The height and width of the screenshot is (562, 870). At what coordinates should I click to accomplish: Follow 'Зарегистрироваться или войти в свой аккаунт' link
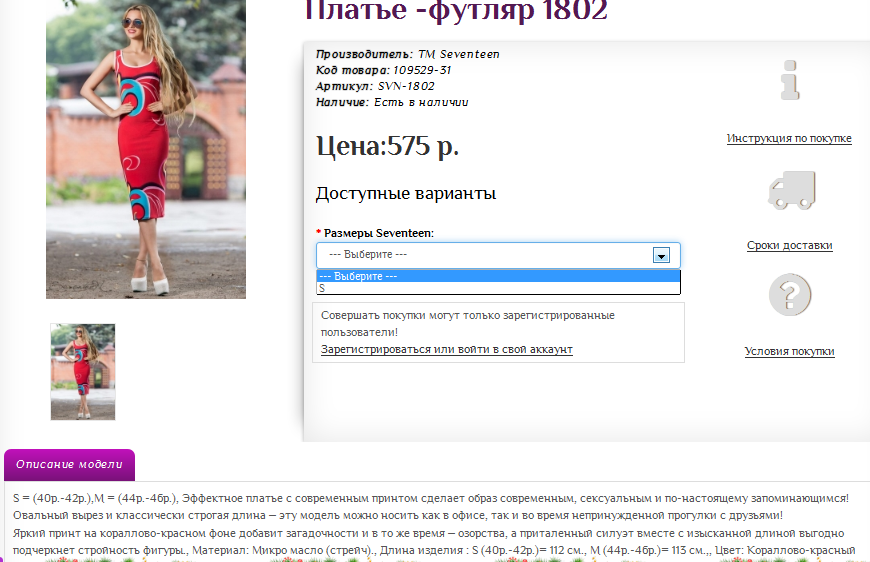coord(446,349)
